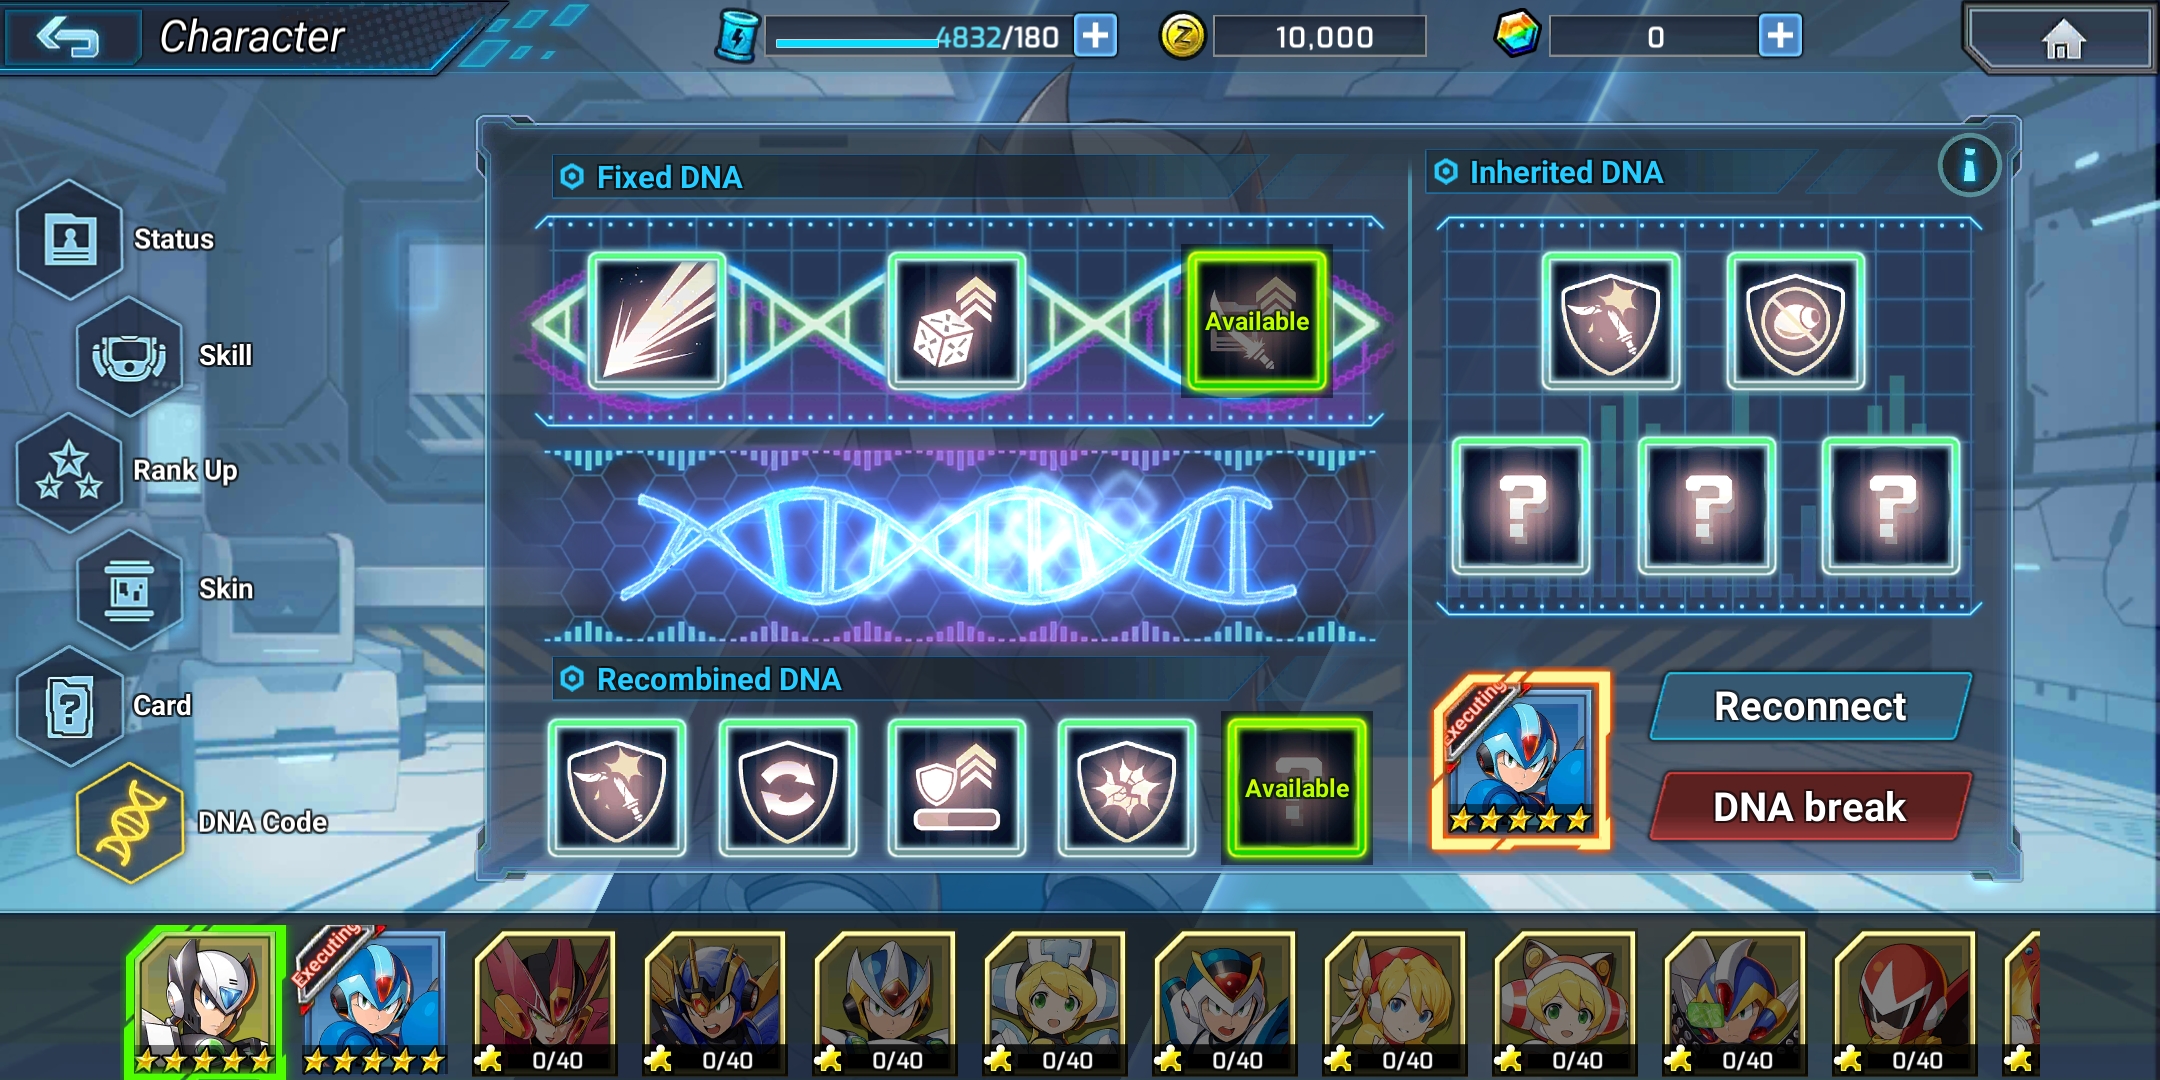This screenshot has width=2160, height=1080.
Task: Select first unknown Inherited DNA question slot
Action: [1521, 506]
